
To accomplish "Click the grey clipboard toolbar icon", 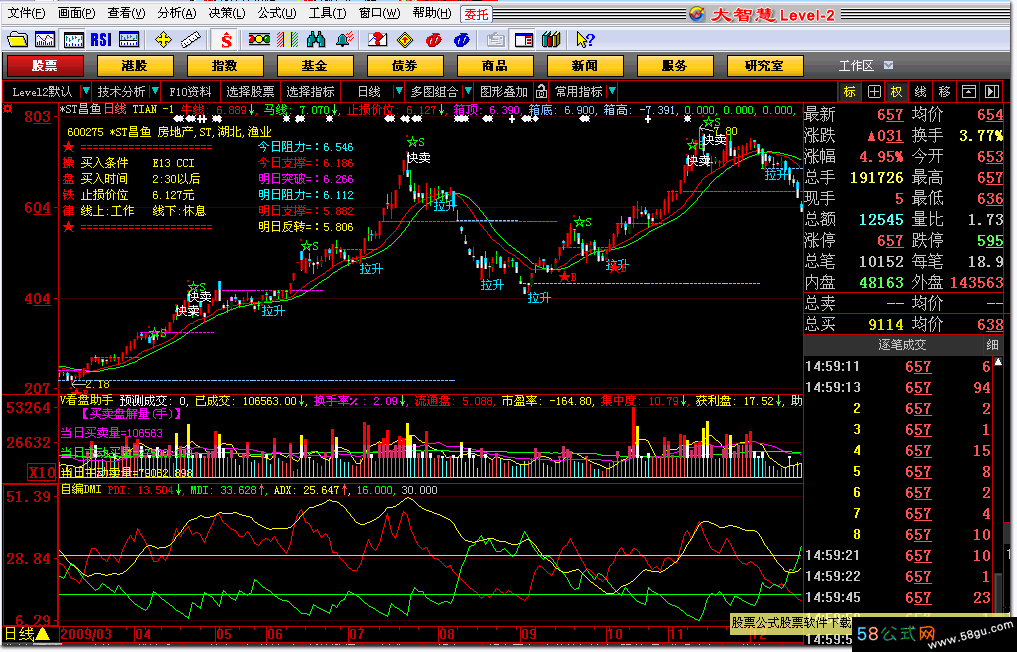I will (x=496, y=40).
